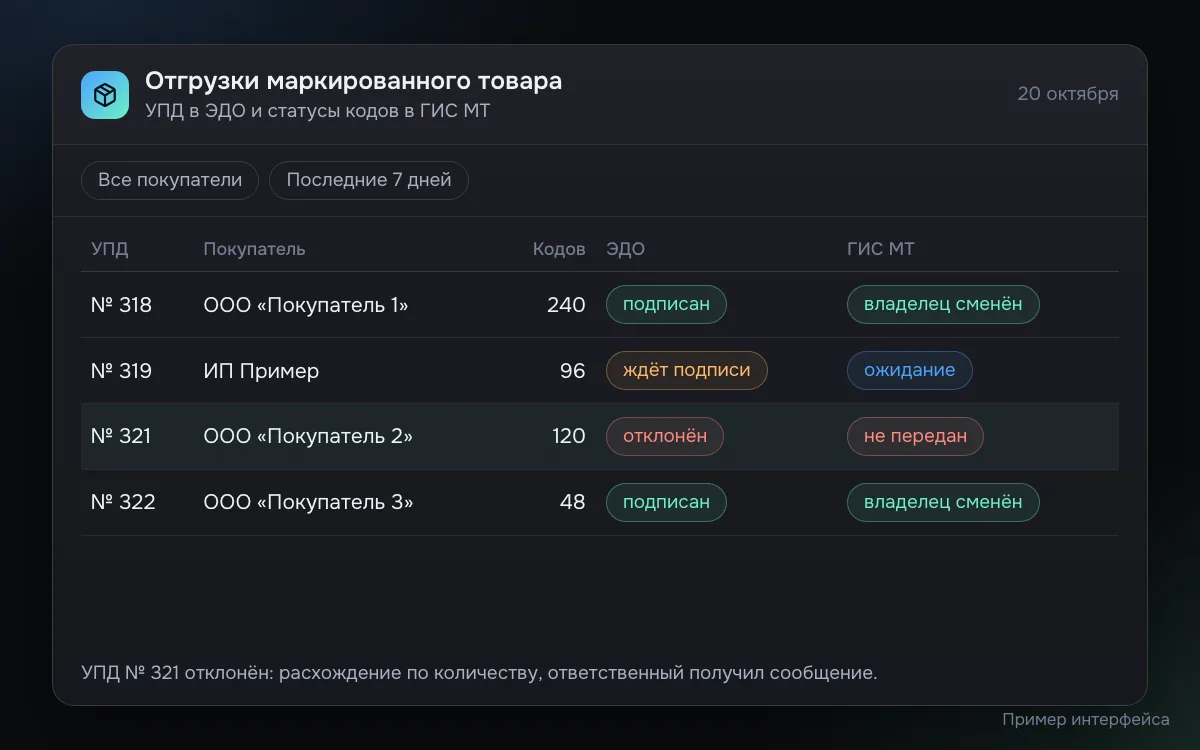Click the "подписан" badge for № 318
1200x750 pixels.
[x=666, y=305]
